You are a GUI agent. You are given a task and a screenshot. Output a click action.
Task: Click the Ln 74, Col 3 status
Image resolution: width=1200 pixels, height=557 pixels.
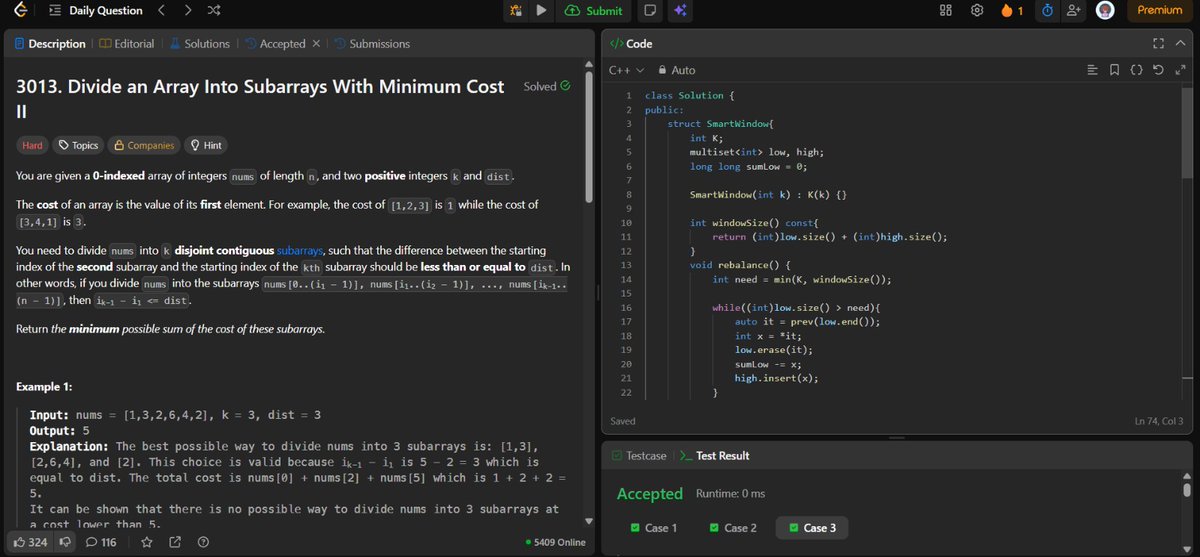[x=1159, y=421]
